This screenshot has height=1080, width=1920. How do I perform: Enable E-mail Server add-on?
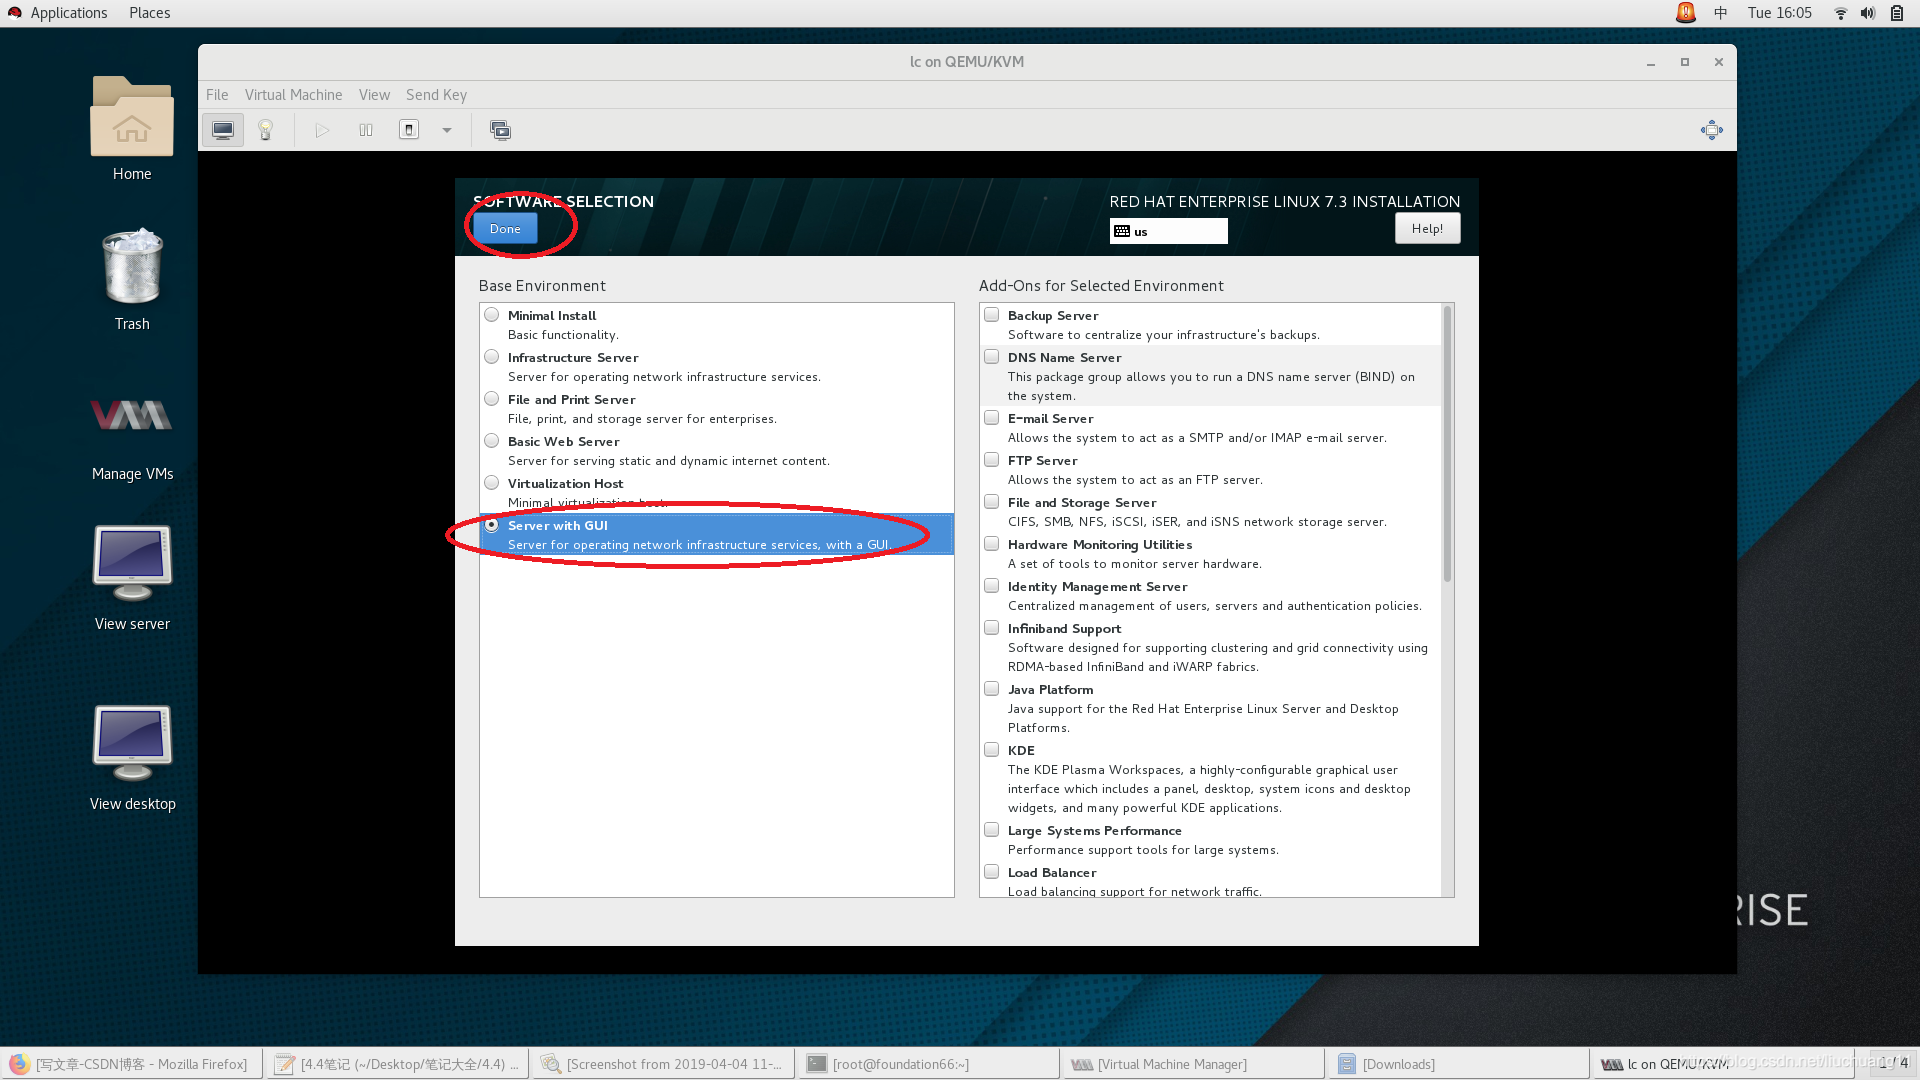tap(991, 417)
